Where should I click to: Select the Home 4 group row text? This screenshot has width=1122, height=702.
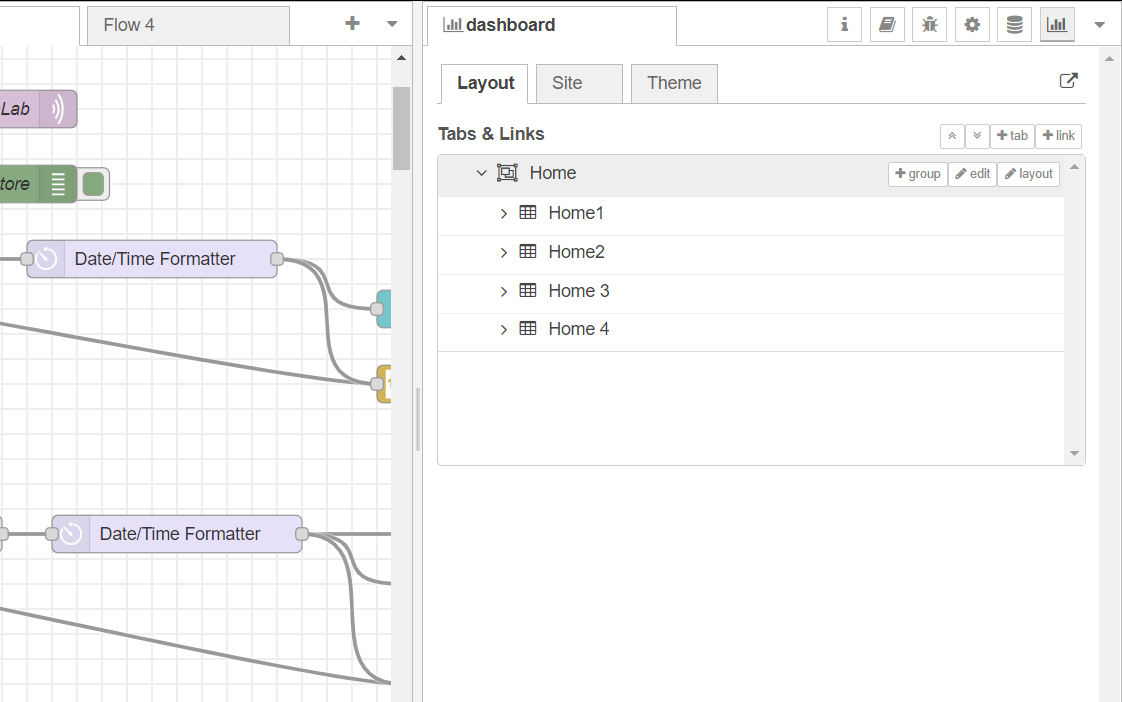pyautogui.click(x=579, y=329)
